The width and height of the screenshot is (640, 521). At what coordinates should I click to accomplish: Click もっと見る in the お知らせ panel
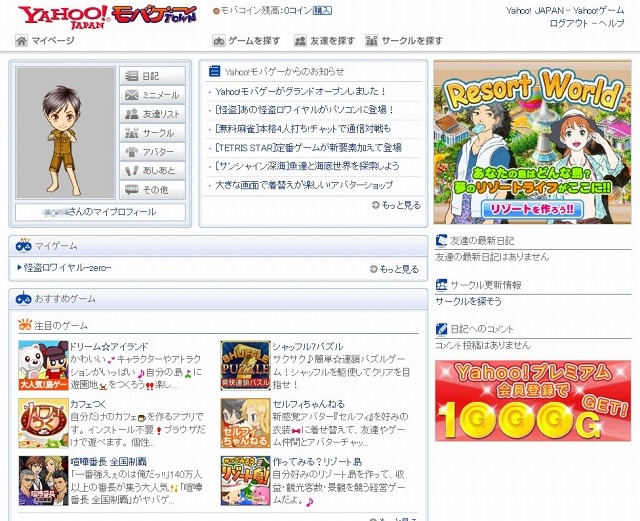tap(396, 205)
